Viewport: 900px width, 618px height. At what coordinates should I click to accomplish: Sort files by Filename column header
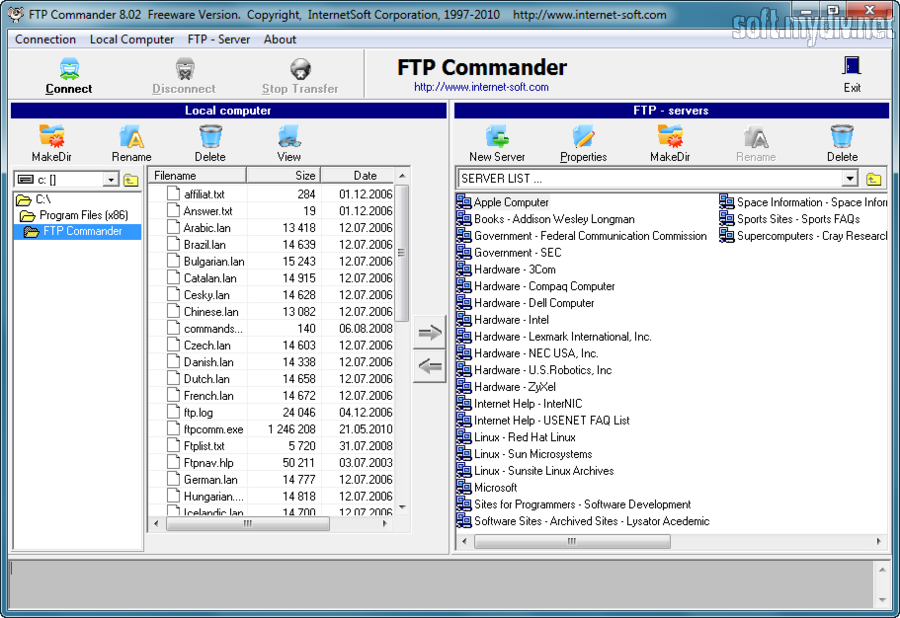tap(197, 176)
